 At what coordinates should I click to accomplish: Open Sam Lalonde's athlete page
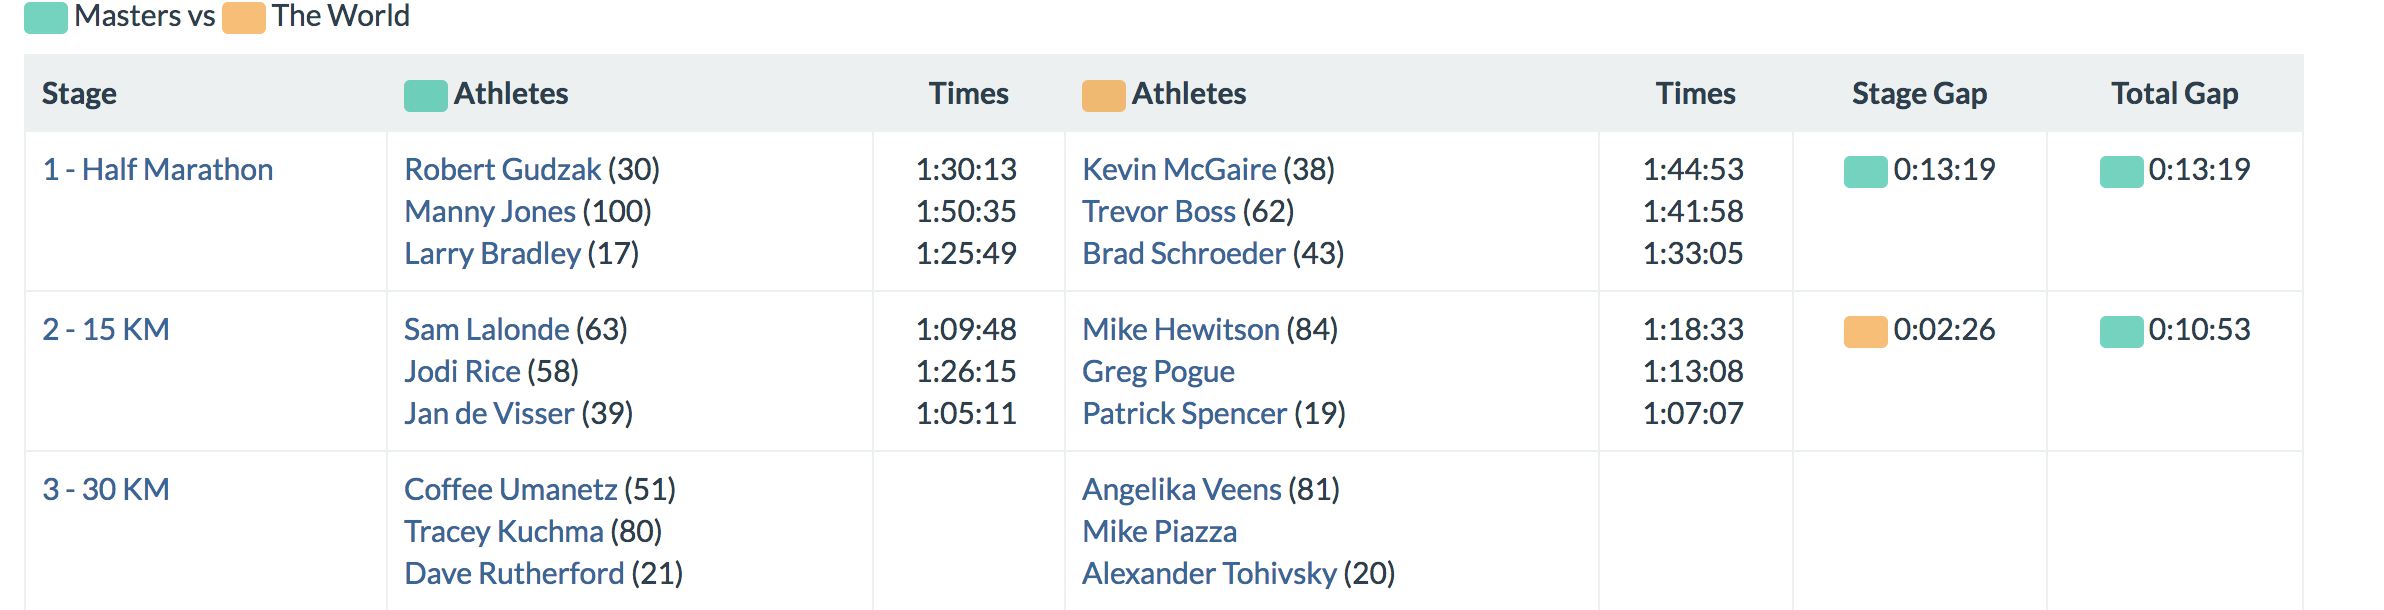(x=486, y=330)
